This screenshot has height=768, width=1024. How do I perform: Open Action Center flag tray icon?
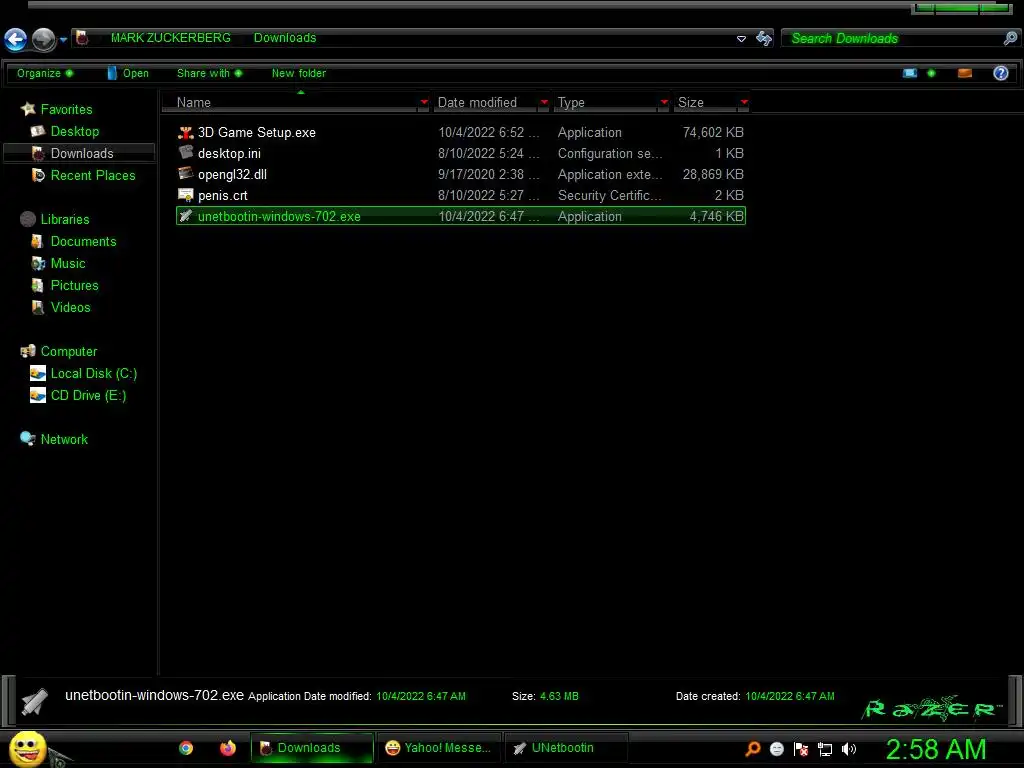tap(801, 749)
